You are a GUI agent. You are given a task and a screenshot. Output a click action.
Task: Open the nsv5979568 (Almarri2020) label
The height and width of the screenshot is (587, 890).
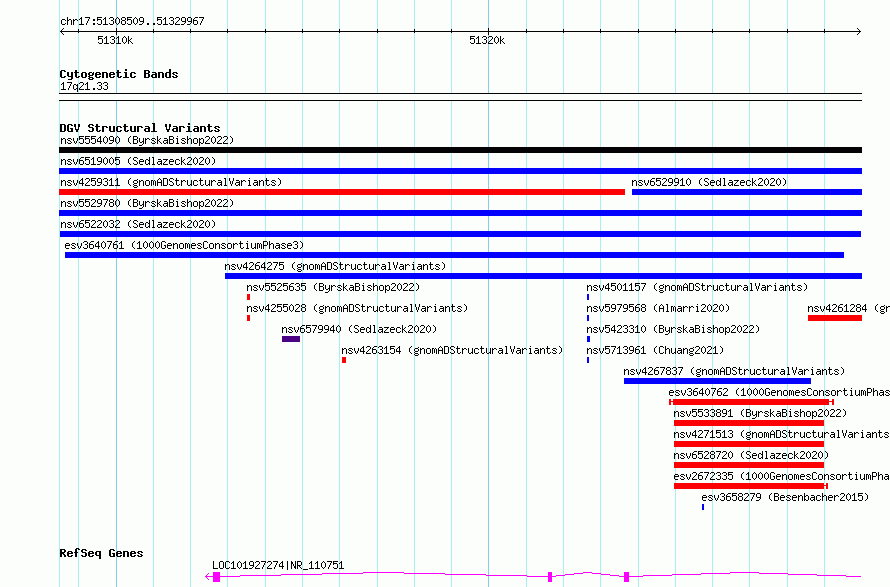658,308
